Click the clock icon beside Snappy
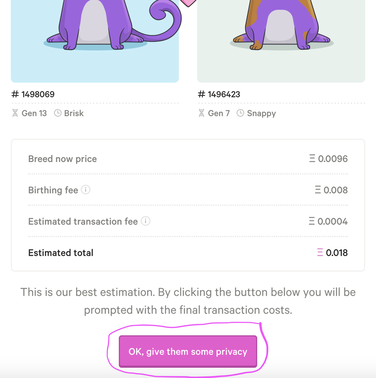The image size is (376, 378). [240, 113]
